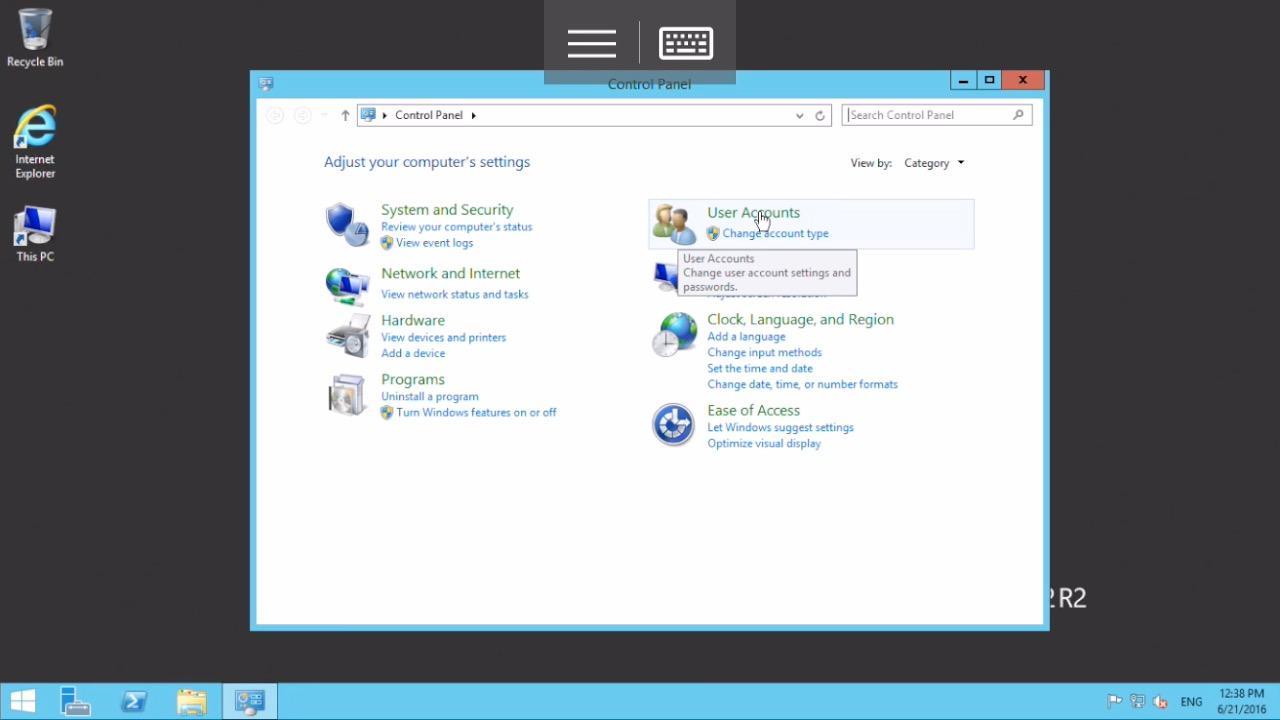
Task: Open the hamburger menu overlay icon
Action: pos(592,43)
